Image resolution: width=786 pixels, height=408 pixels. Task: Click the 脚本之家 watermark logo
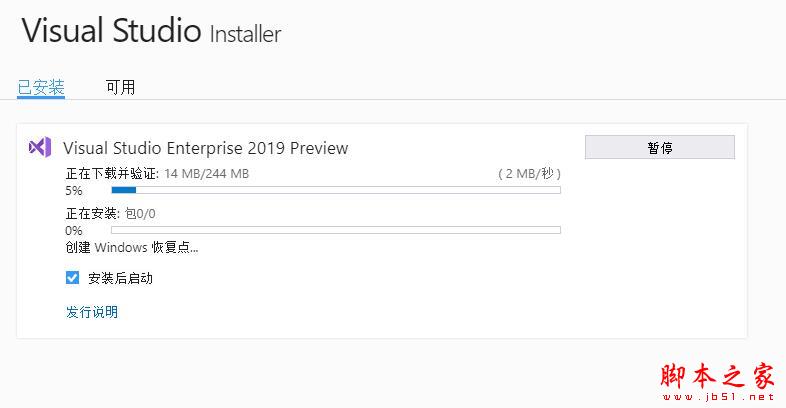[718, 375]
